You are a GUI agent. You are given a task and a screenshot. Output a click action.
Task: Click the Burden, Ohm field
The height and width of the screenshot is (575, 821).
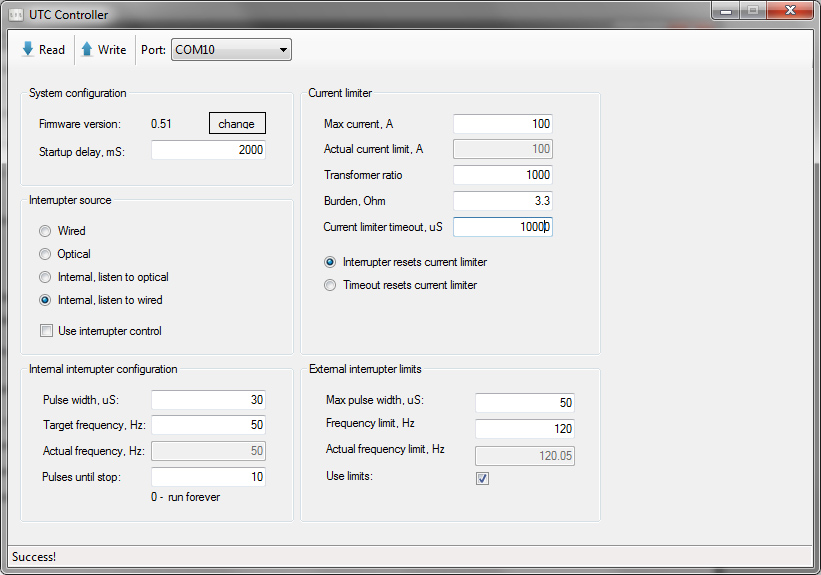(x=502, y=201)
